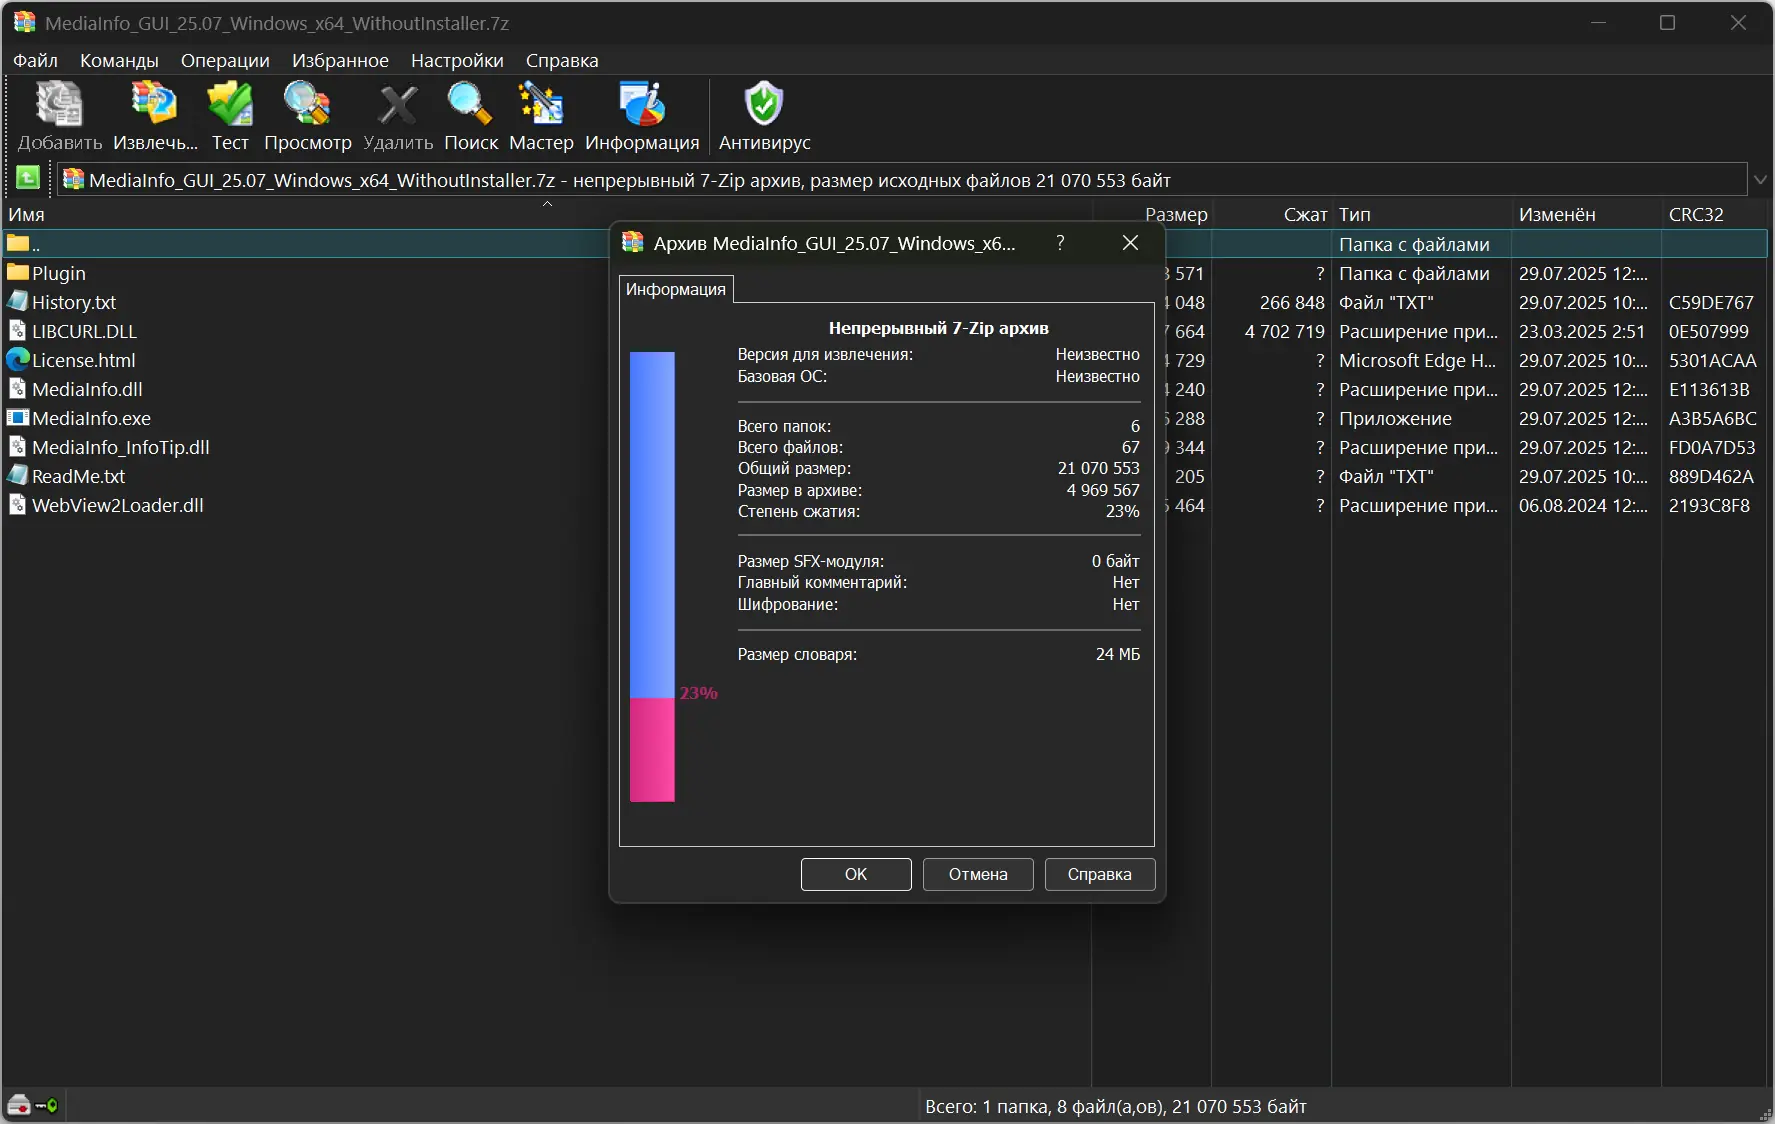1775x1124 pixels.
Task: Click the status bar total text
Action: tap(1116, 1106)
